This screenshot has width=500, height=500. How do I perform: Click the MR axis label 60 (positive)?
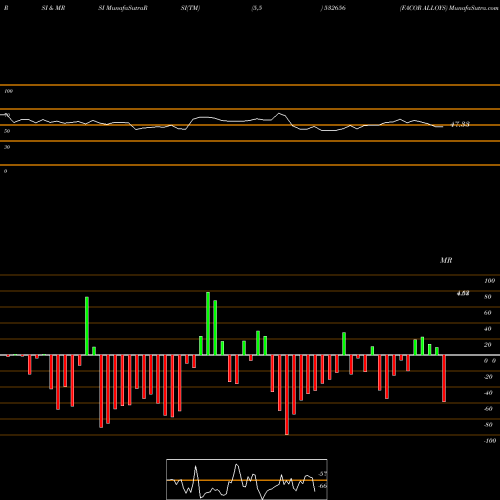point(488,313)
